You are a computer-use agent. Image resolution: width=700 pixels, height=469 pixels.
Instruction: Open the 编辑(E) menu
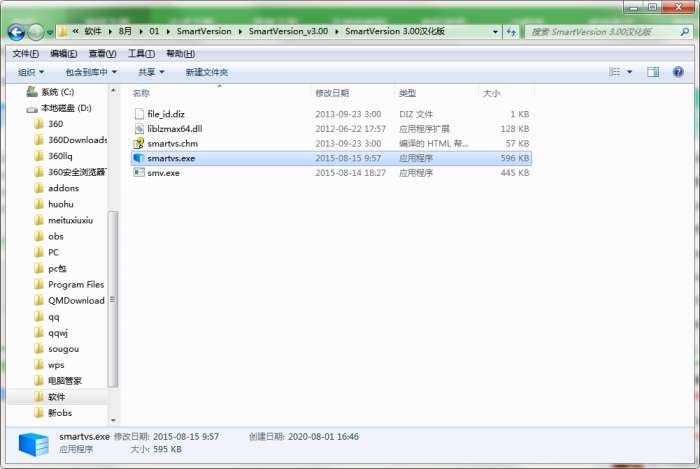tap(64, 54)
